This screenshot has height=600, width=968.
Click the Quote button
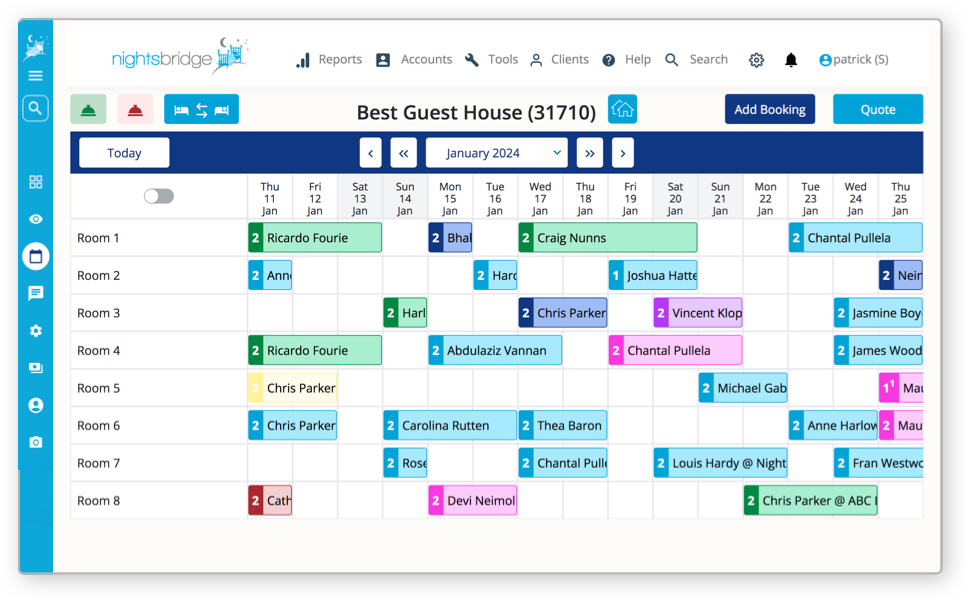click(877, 108)
